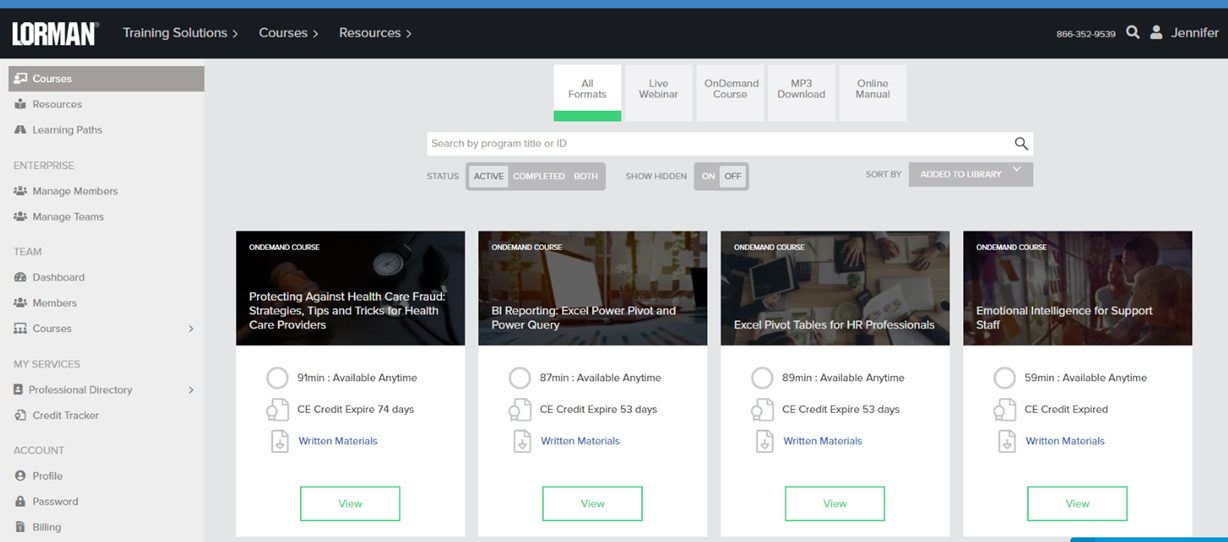Viewport: 1228px width, 542px height.
Task: Expand the Team Courses sidebar submenu
Action: (x=190, y=328)
